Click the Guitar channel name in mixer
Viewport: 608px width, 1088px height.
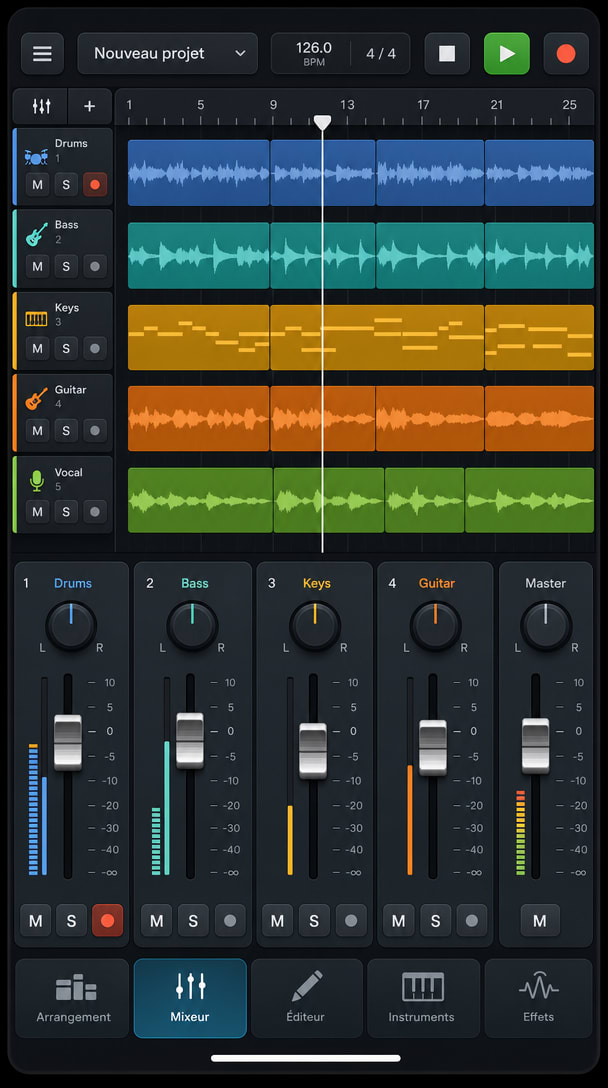coord(437,584)
